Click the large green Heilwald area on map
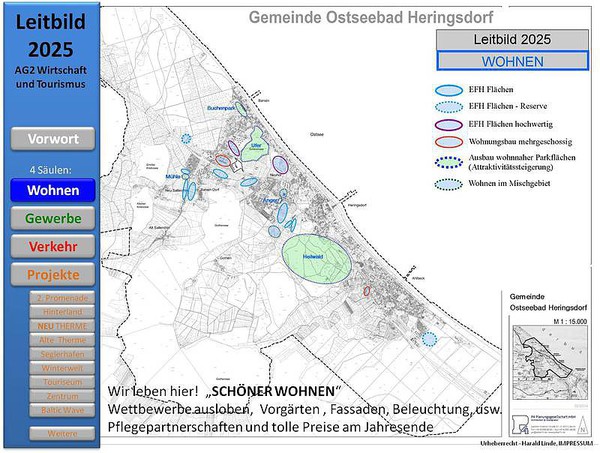The image size is (600, 453). (x=316, y=257)
